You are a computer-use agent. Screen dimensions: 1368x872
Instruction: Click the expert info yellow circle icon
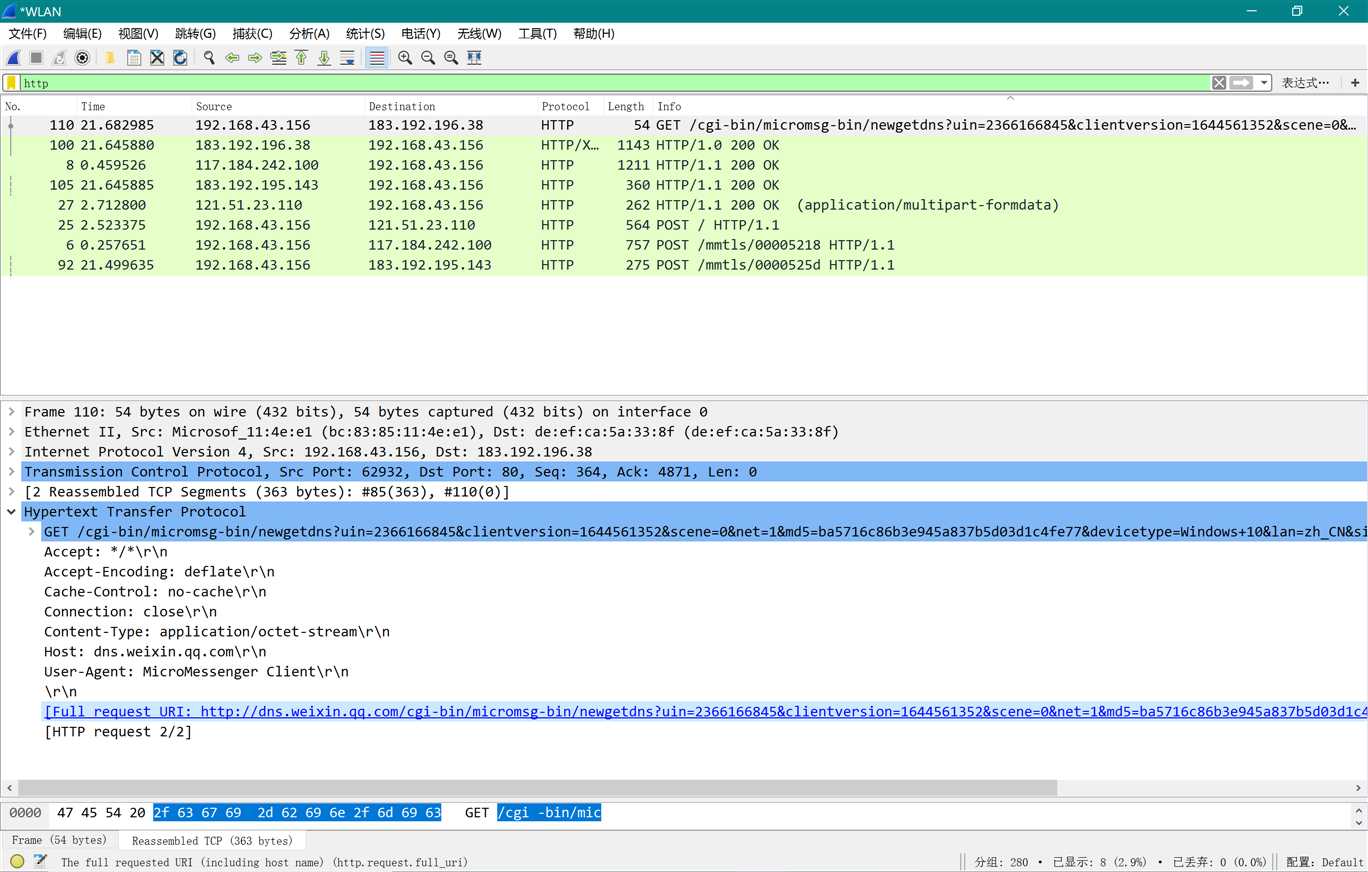tap(17, 861)
